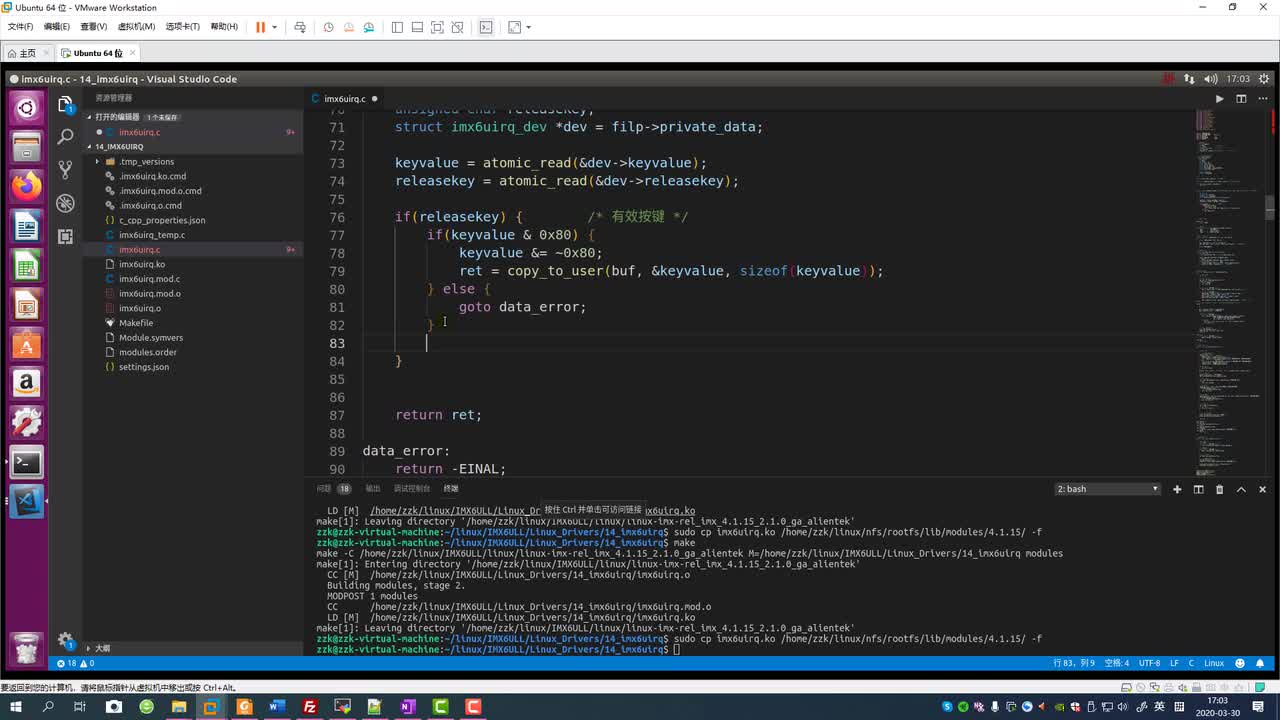Screen dimensions: 1280x720
Task: Open the Debug view in the activity bar
Action: tap(66, 203)
